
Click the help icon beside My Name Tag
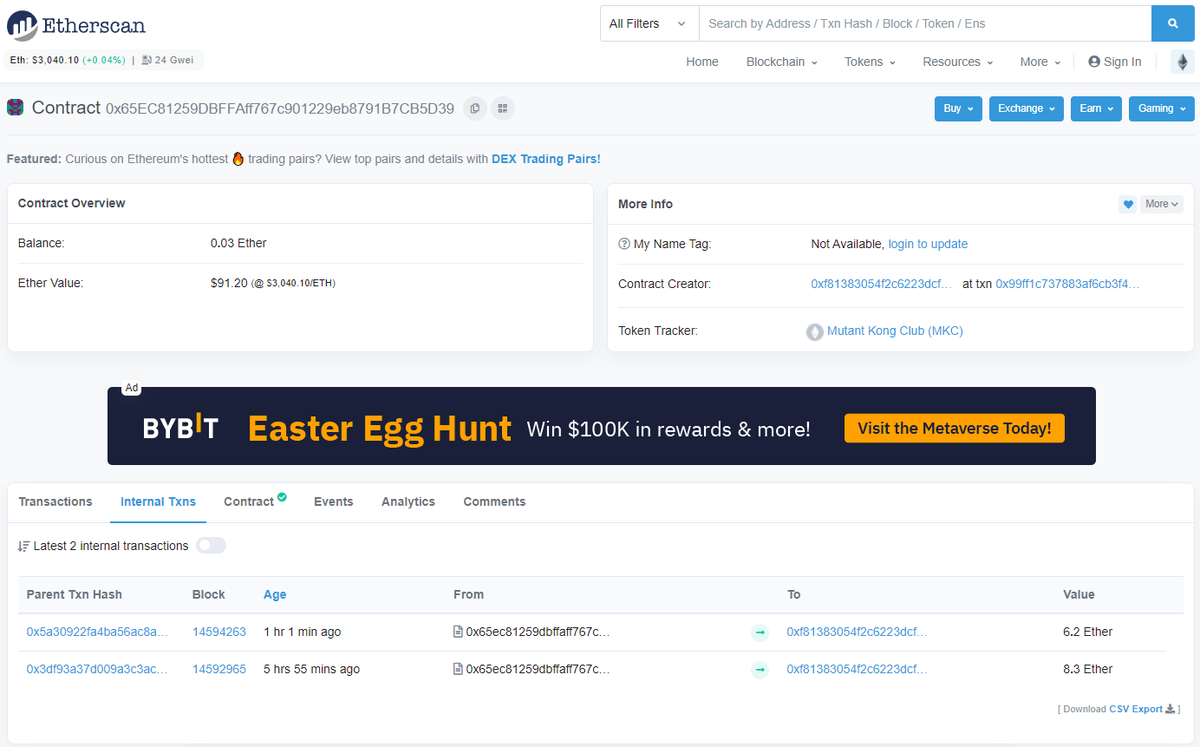click(624, 244)
